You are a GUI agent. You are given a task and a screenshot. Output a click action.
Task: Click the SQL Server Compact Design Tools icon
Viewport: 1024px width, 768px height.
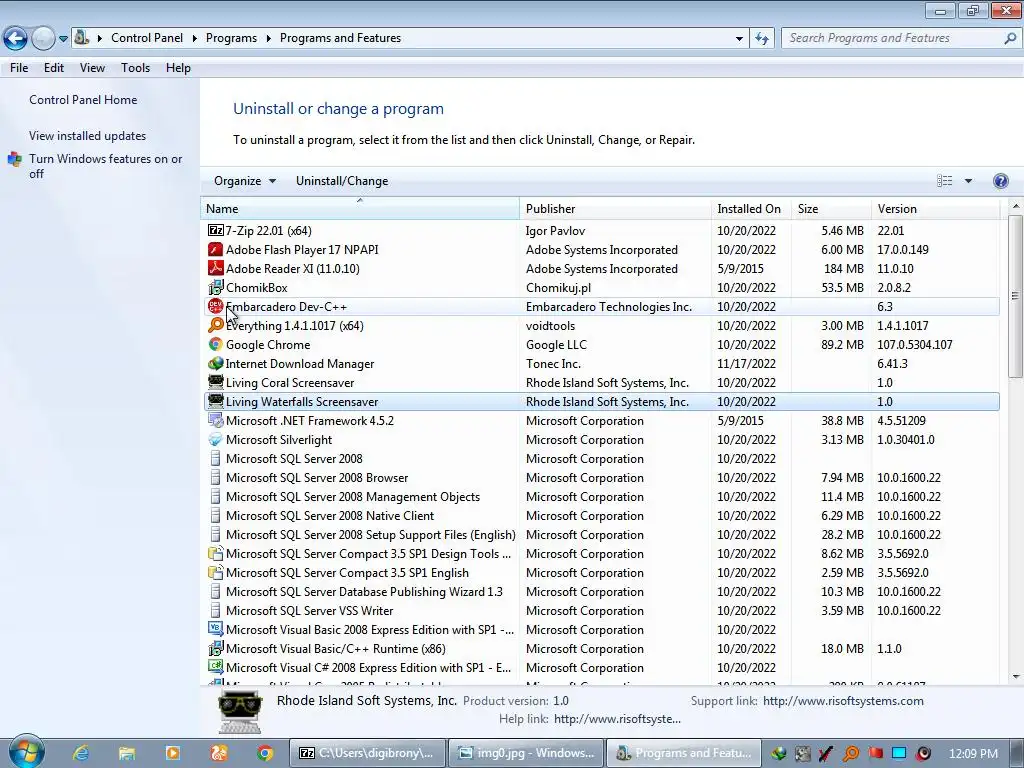pyautogui.click(x=215, y=554)
